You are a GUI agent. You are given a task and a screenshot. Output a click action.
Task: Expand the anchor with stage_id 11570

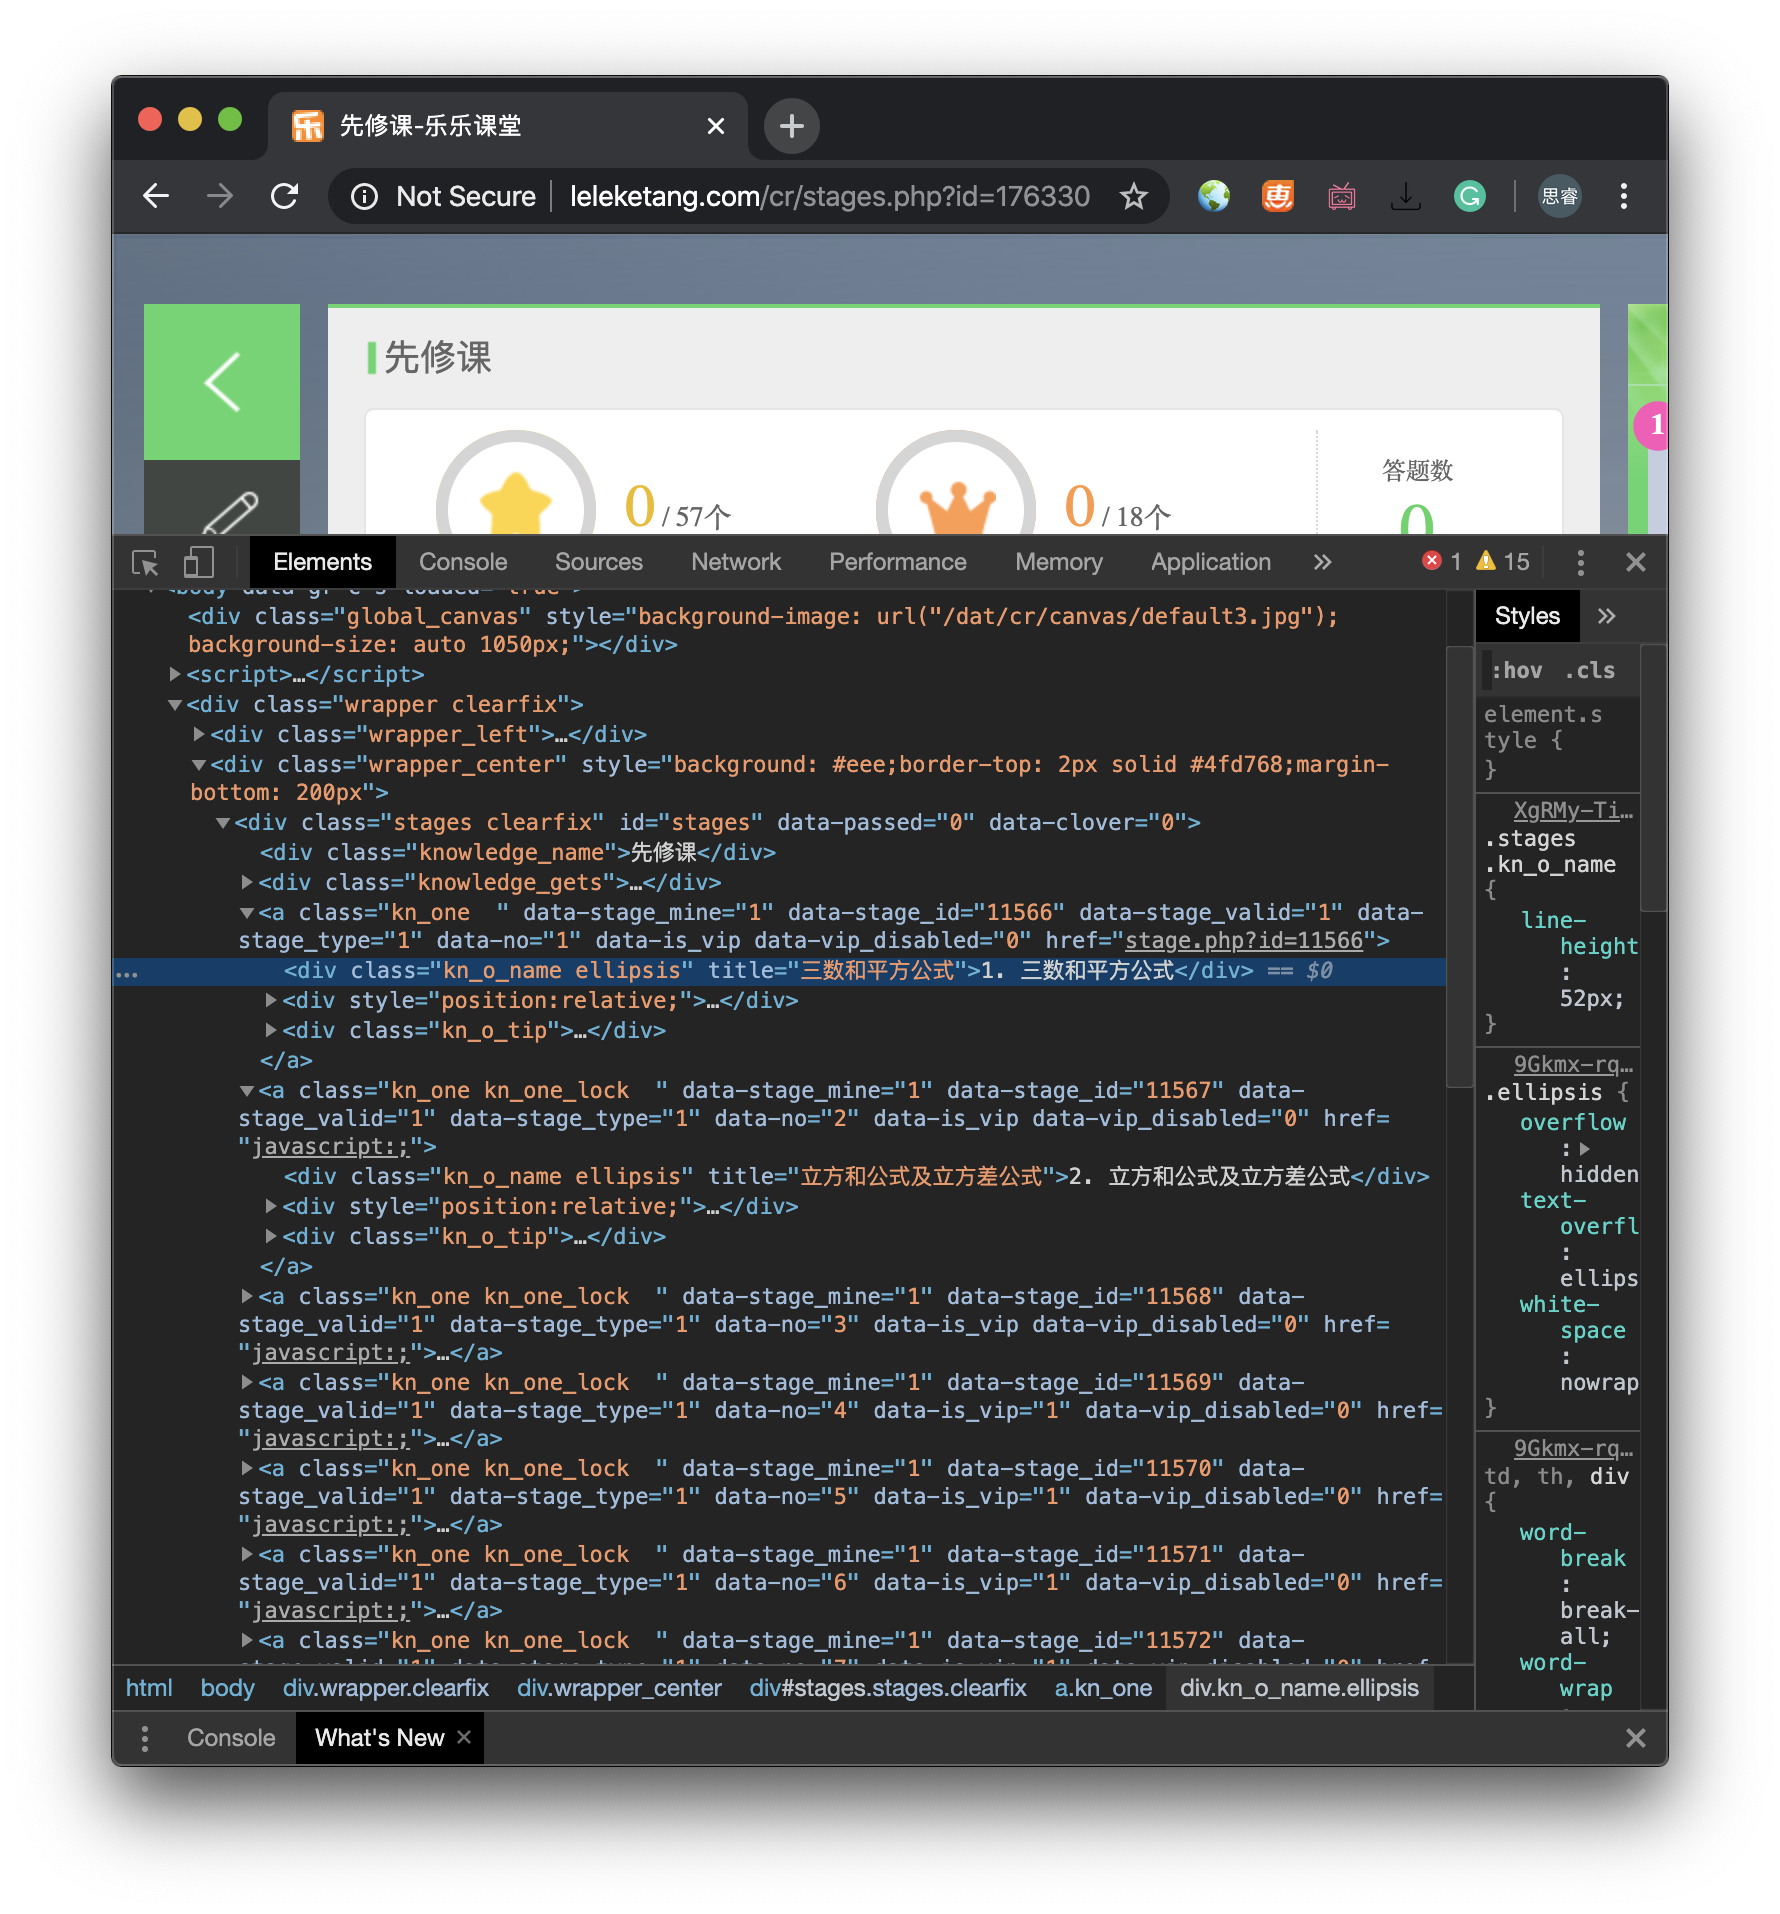(247, 1468)
